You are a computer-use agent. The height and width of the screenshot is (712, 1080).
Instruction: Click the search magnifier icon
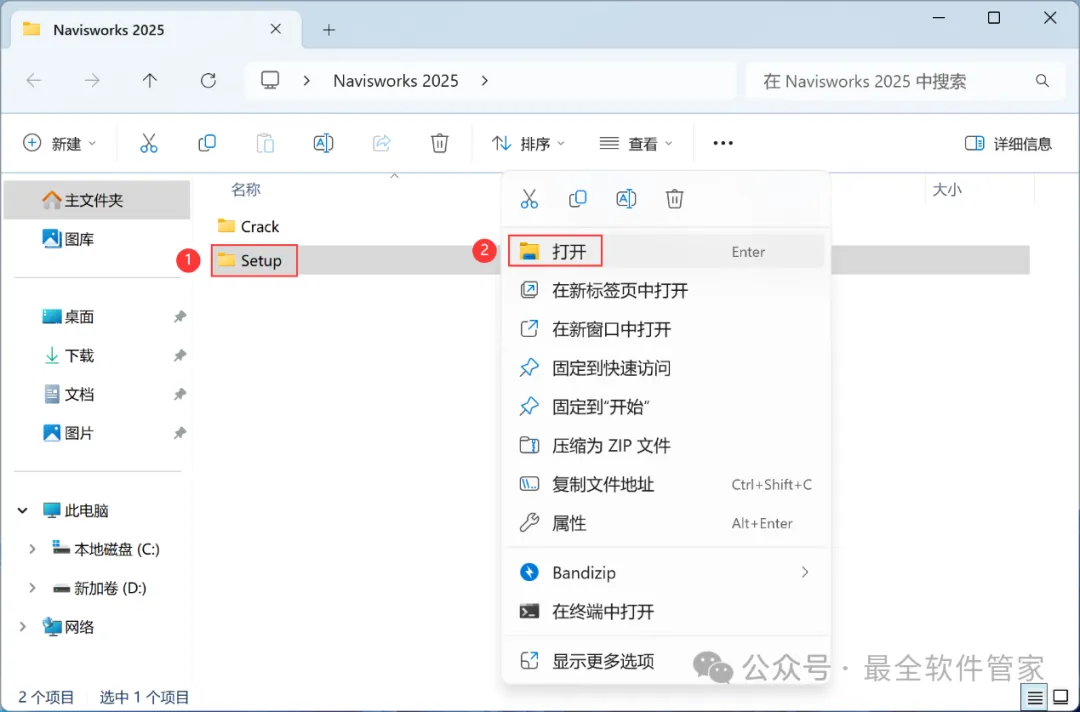coord(1042,81)
